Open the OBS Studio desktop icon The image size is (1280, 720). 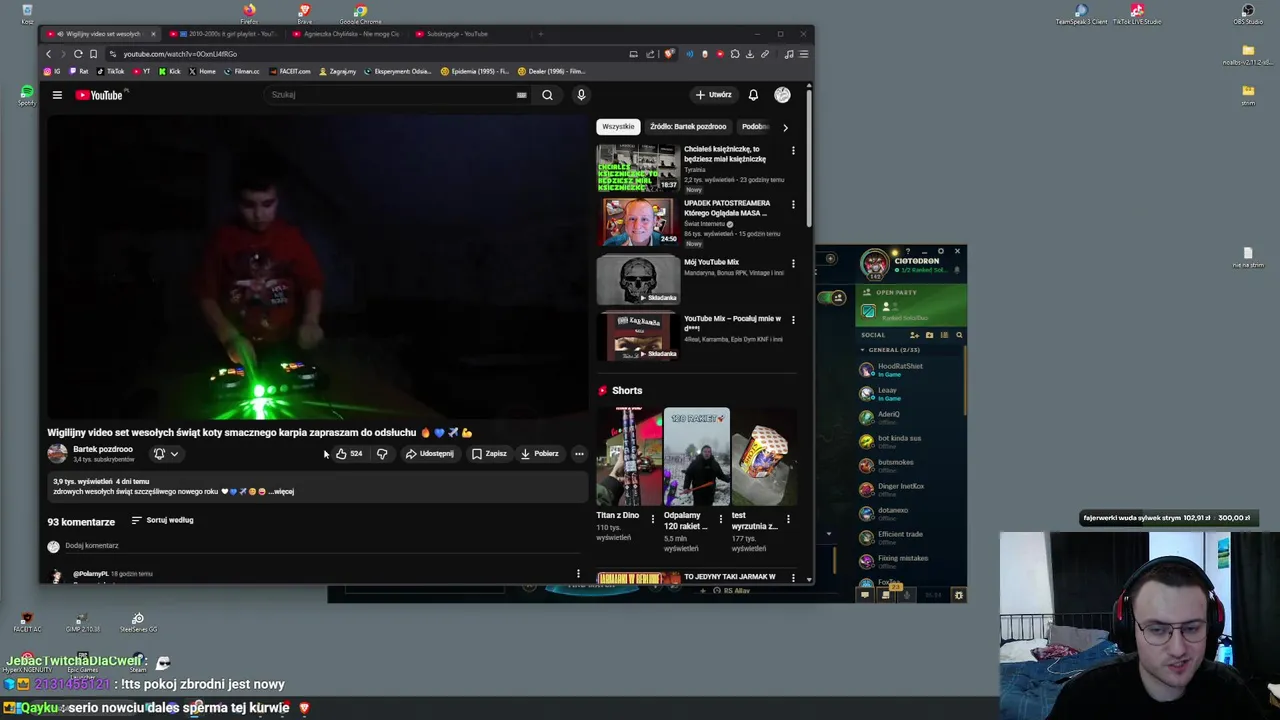tap(1247, 14)
